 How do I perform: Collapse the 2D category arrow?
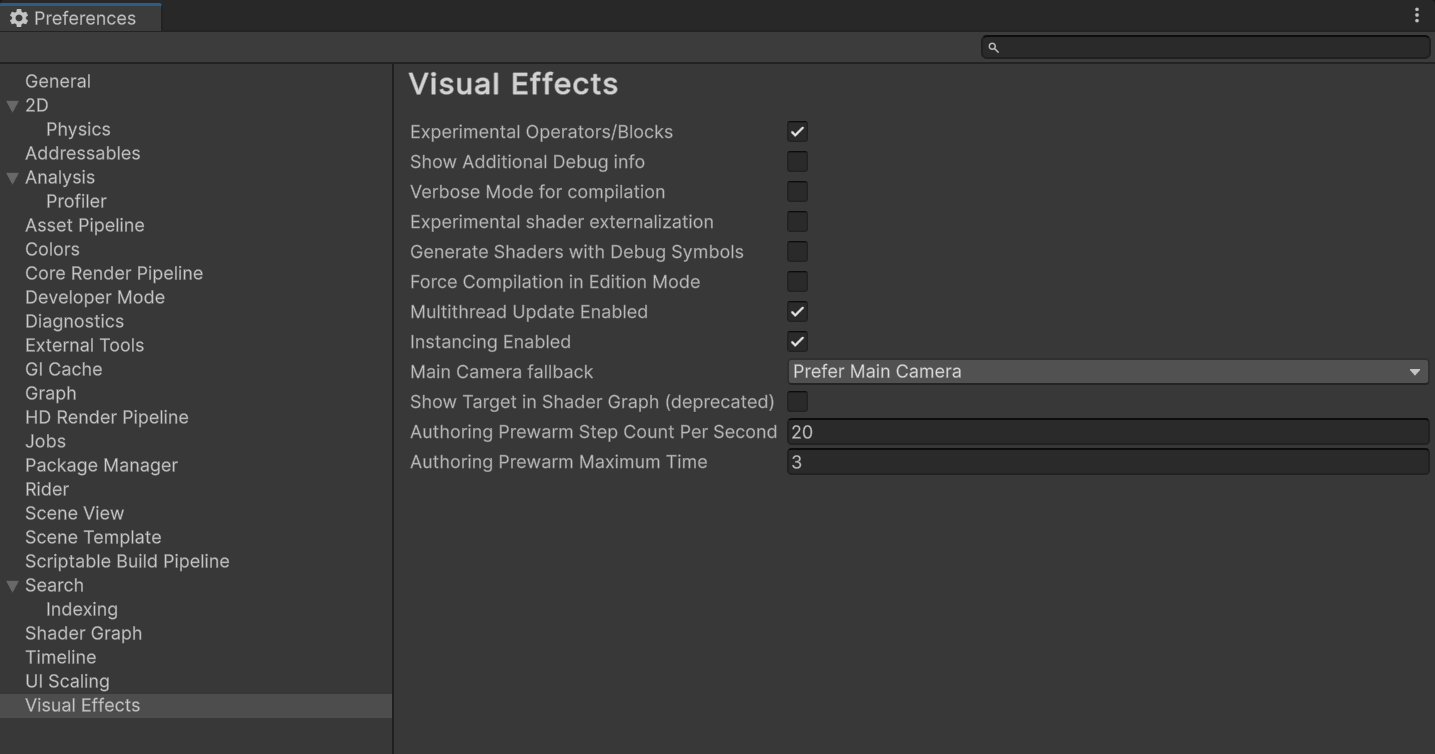click(x=12, y=106)
